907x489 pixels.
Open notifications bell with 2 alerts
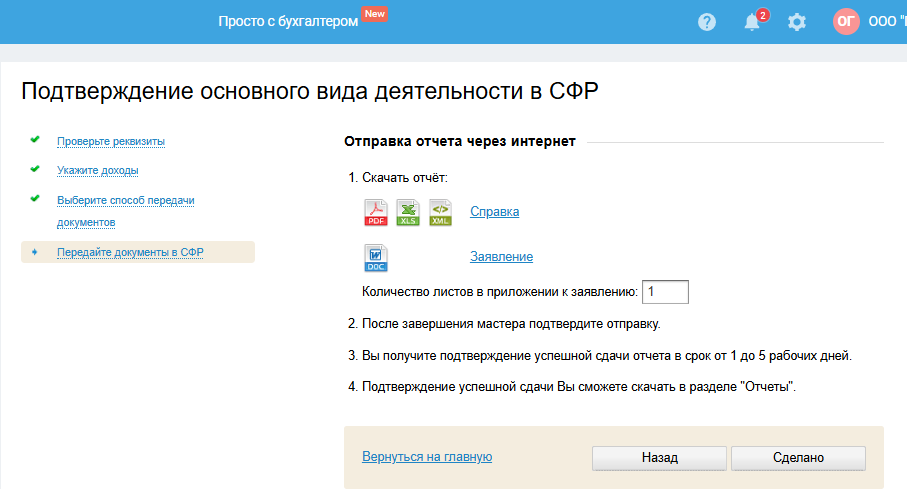pos(753,22)
